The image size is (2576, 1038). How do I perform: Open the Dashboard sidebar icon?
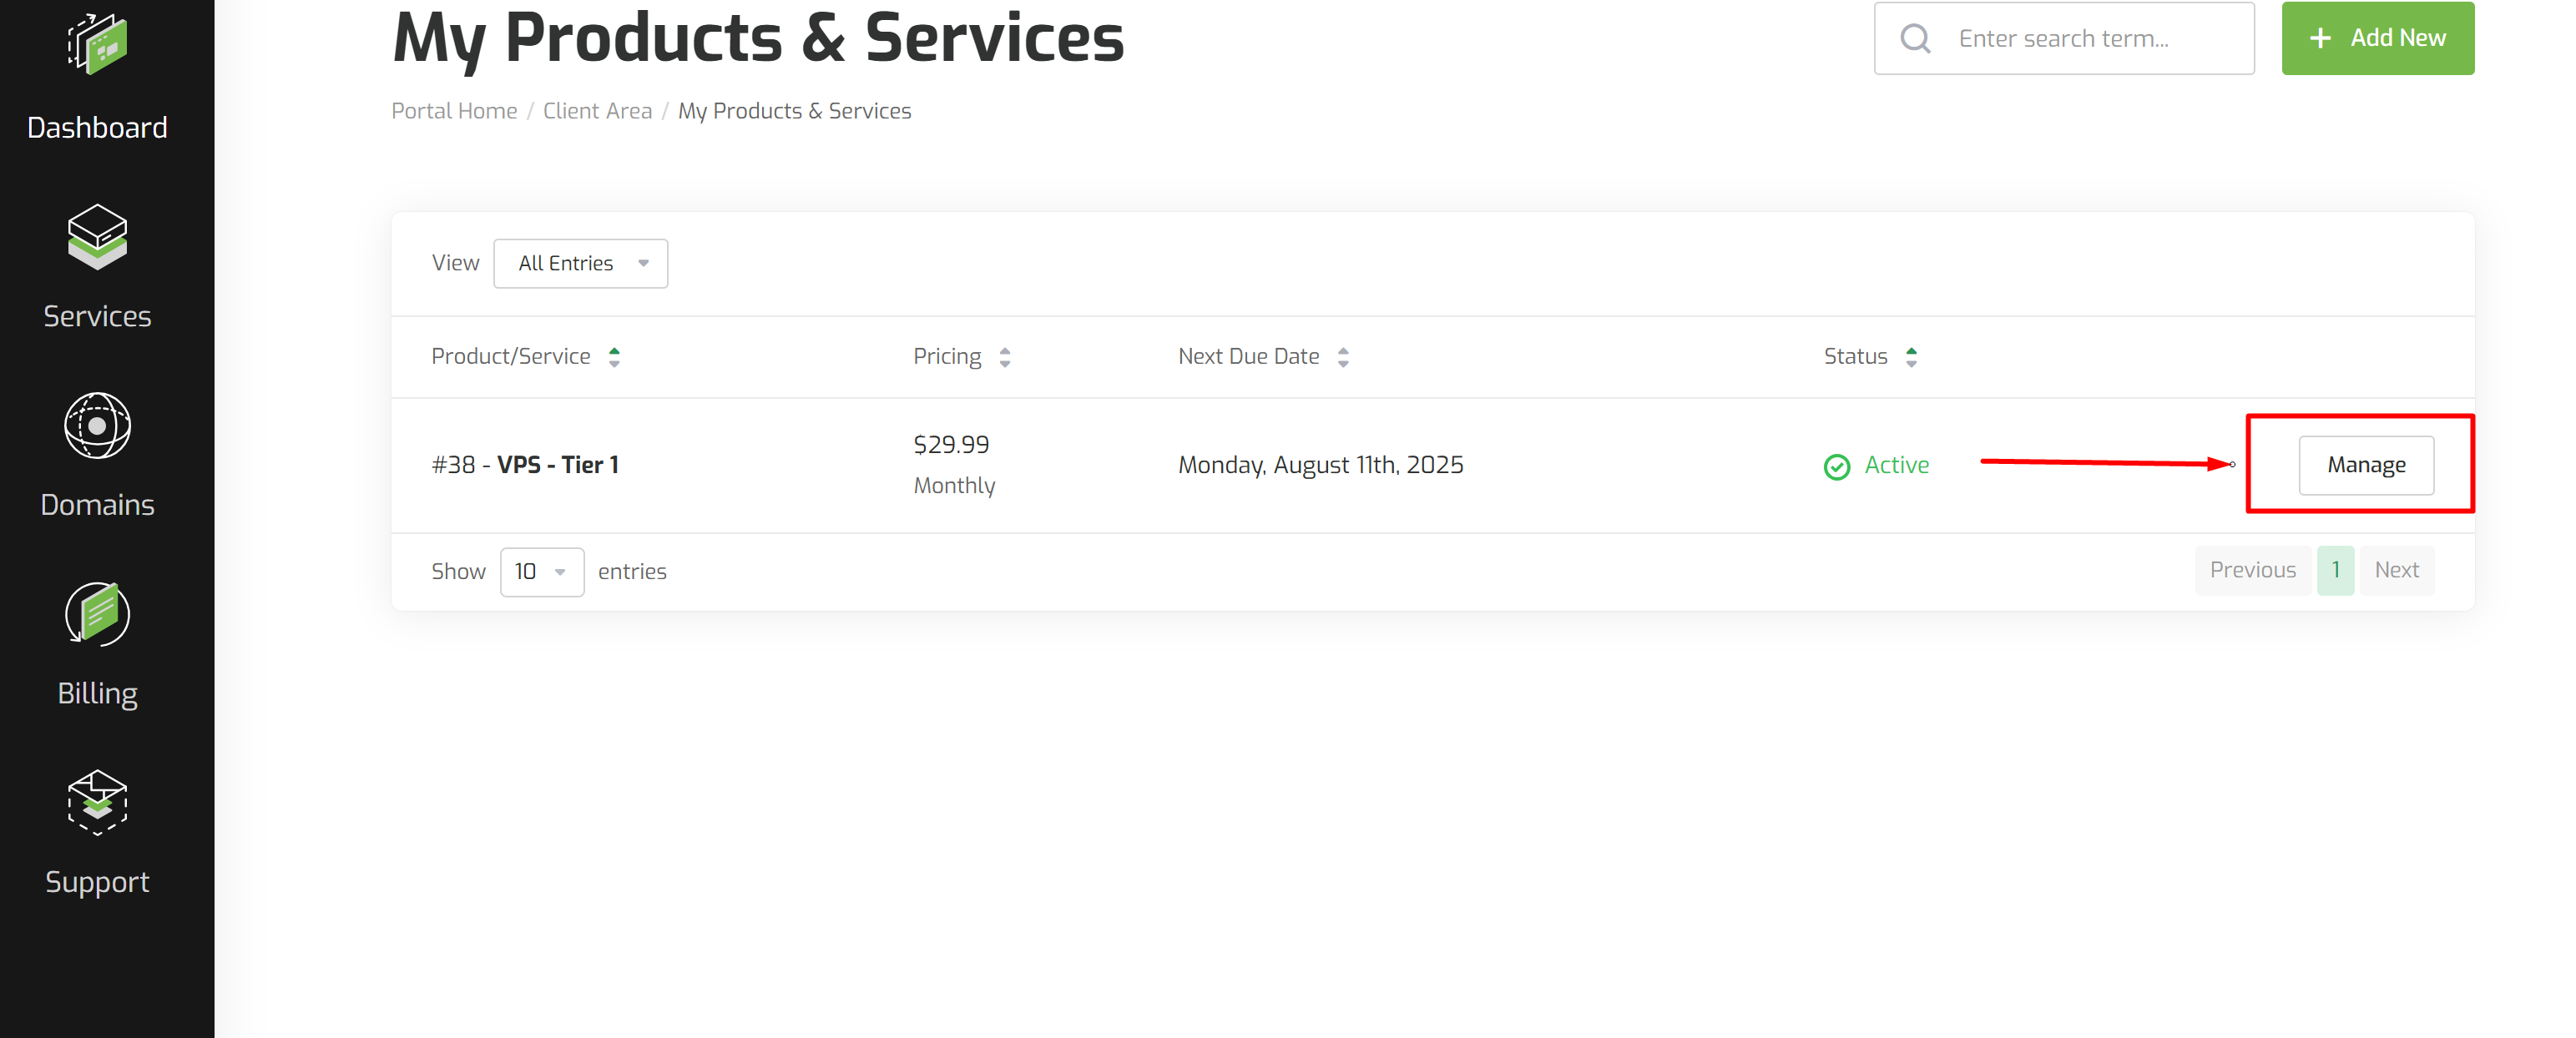(97, 44)
